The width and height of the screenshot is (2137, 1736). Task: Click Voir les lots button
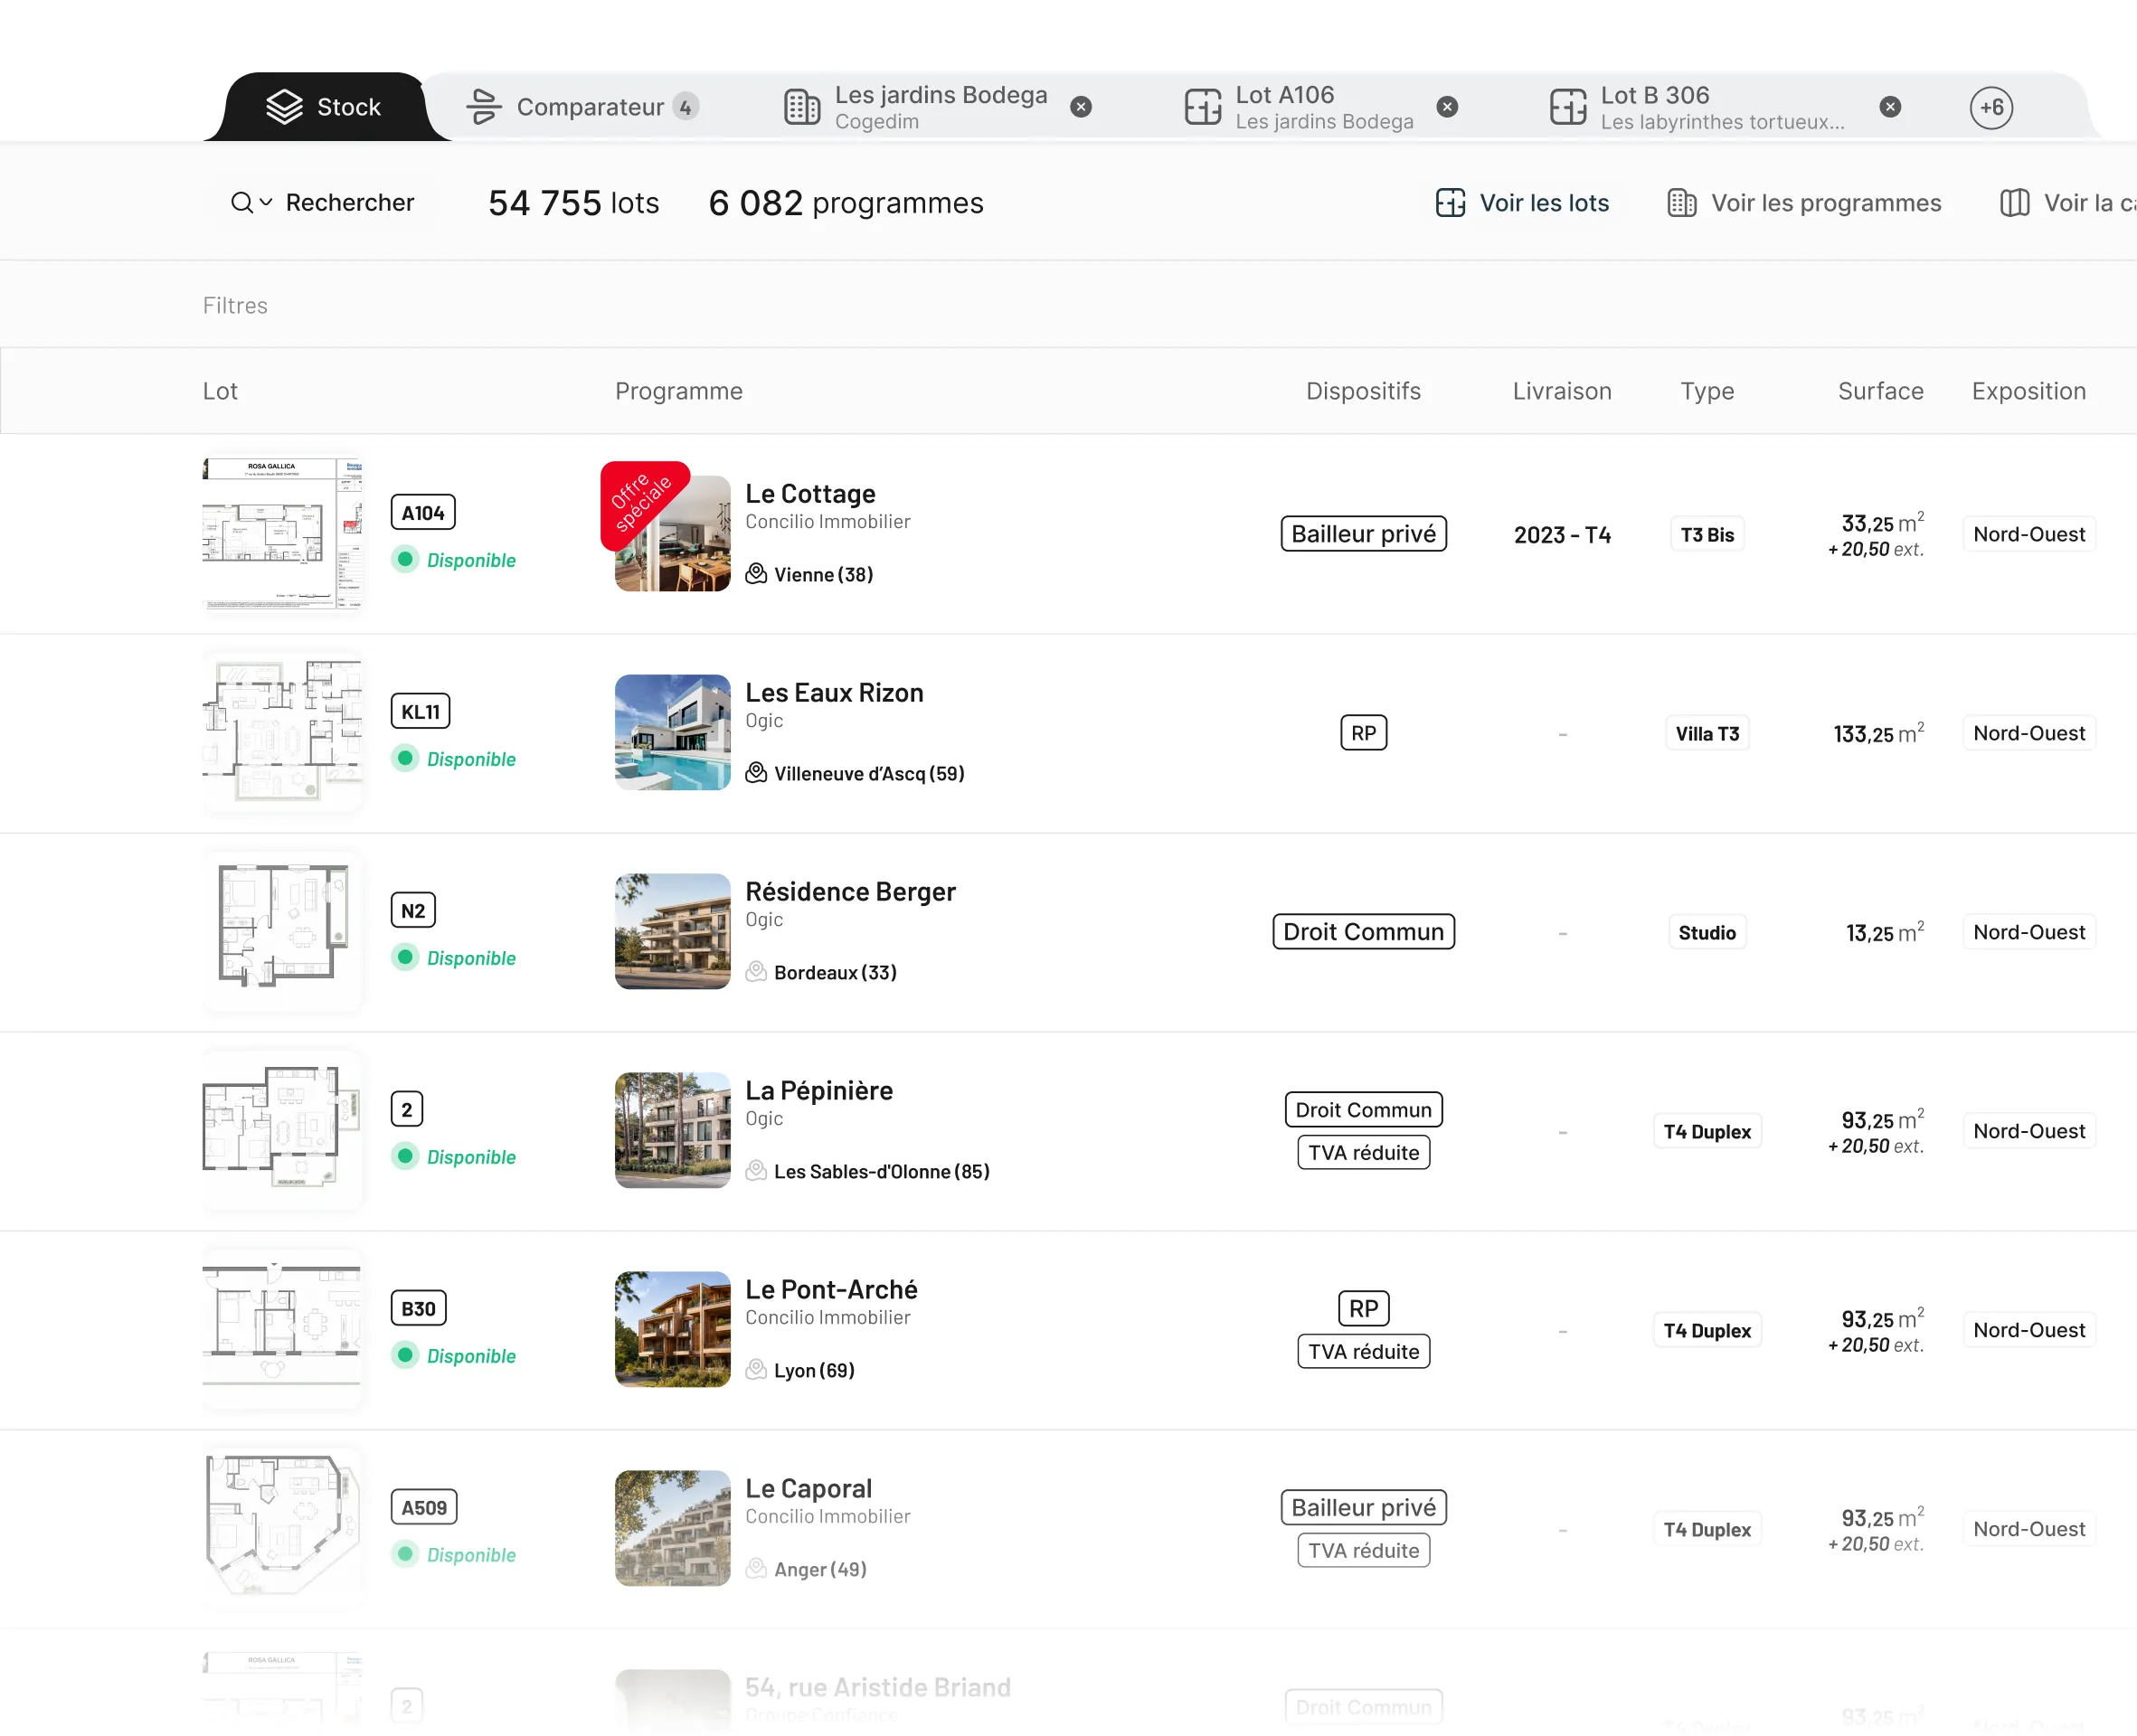coord(1522,203)
